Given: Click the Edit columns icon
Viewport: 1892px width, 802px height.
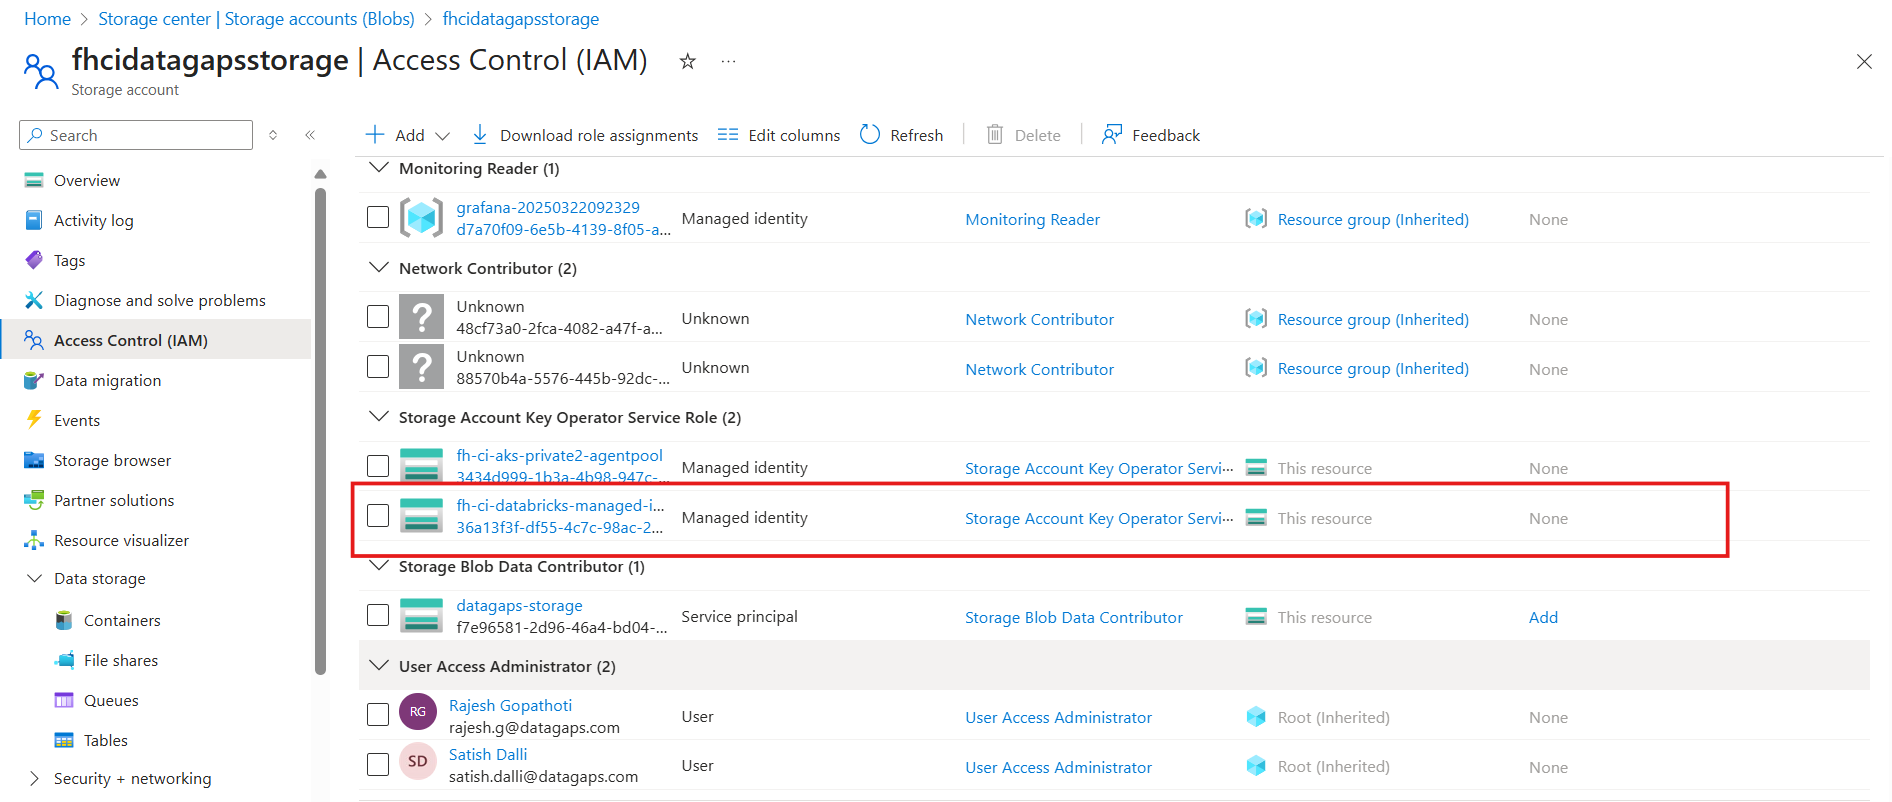Looking at the screenshot, I should 728,135.
